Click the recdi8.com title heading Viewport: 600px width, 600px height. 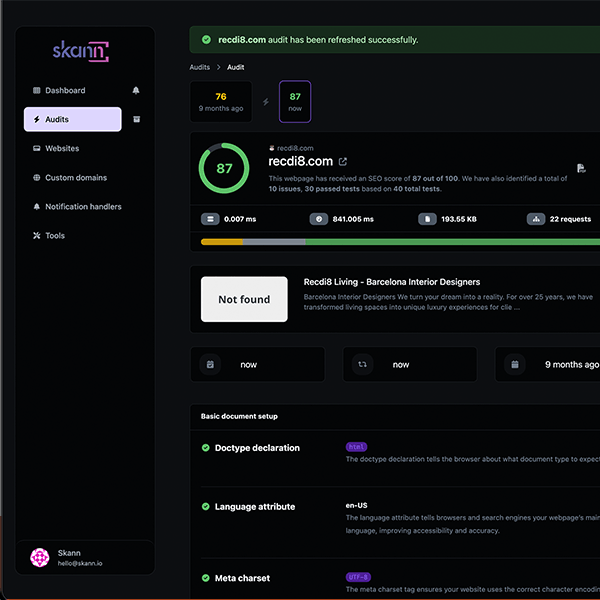point(301,161)
